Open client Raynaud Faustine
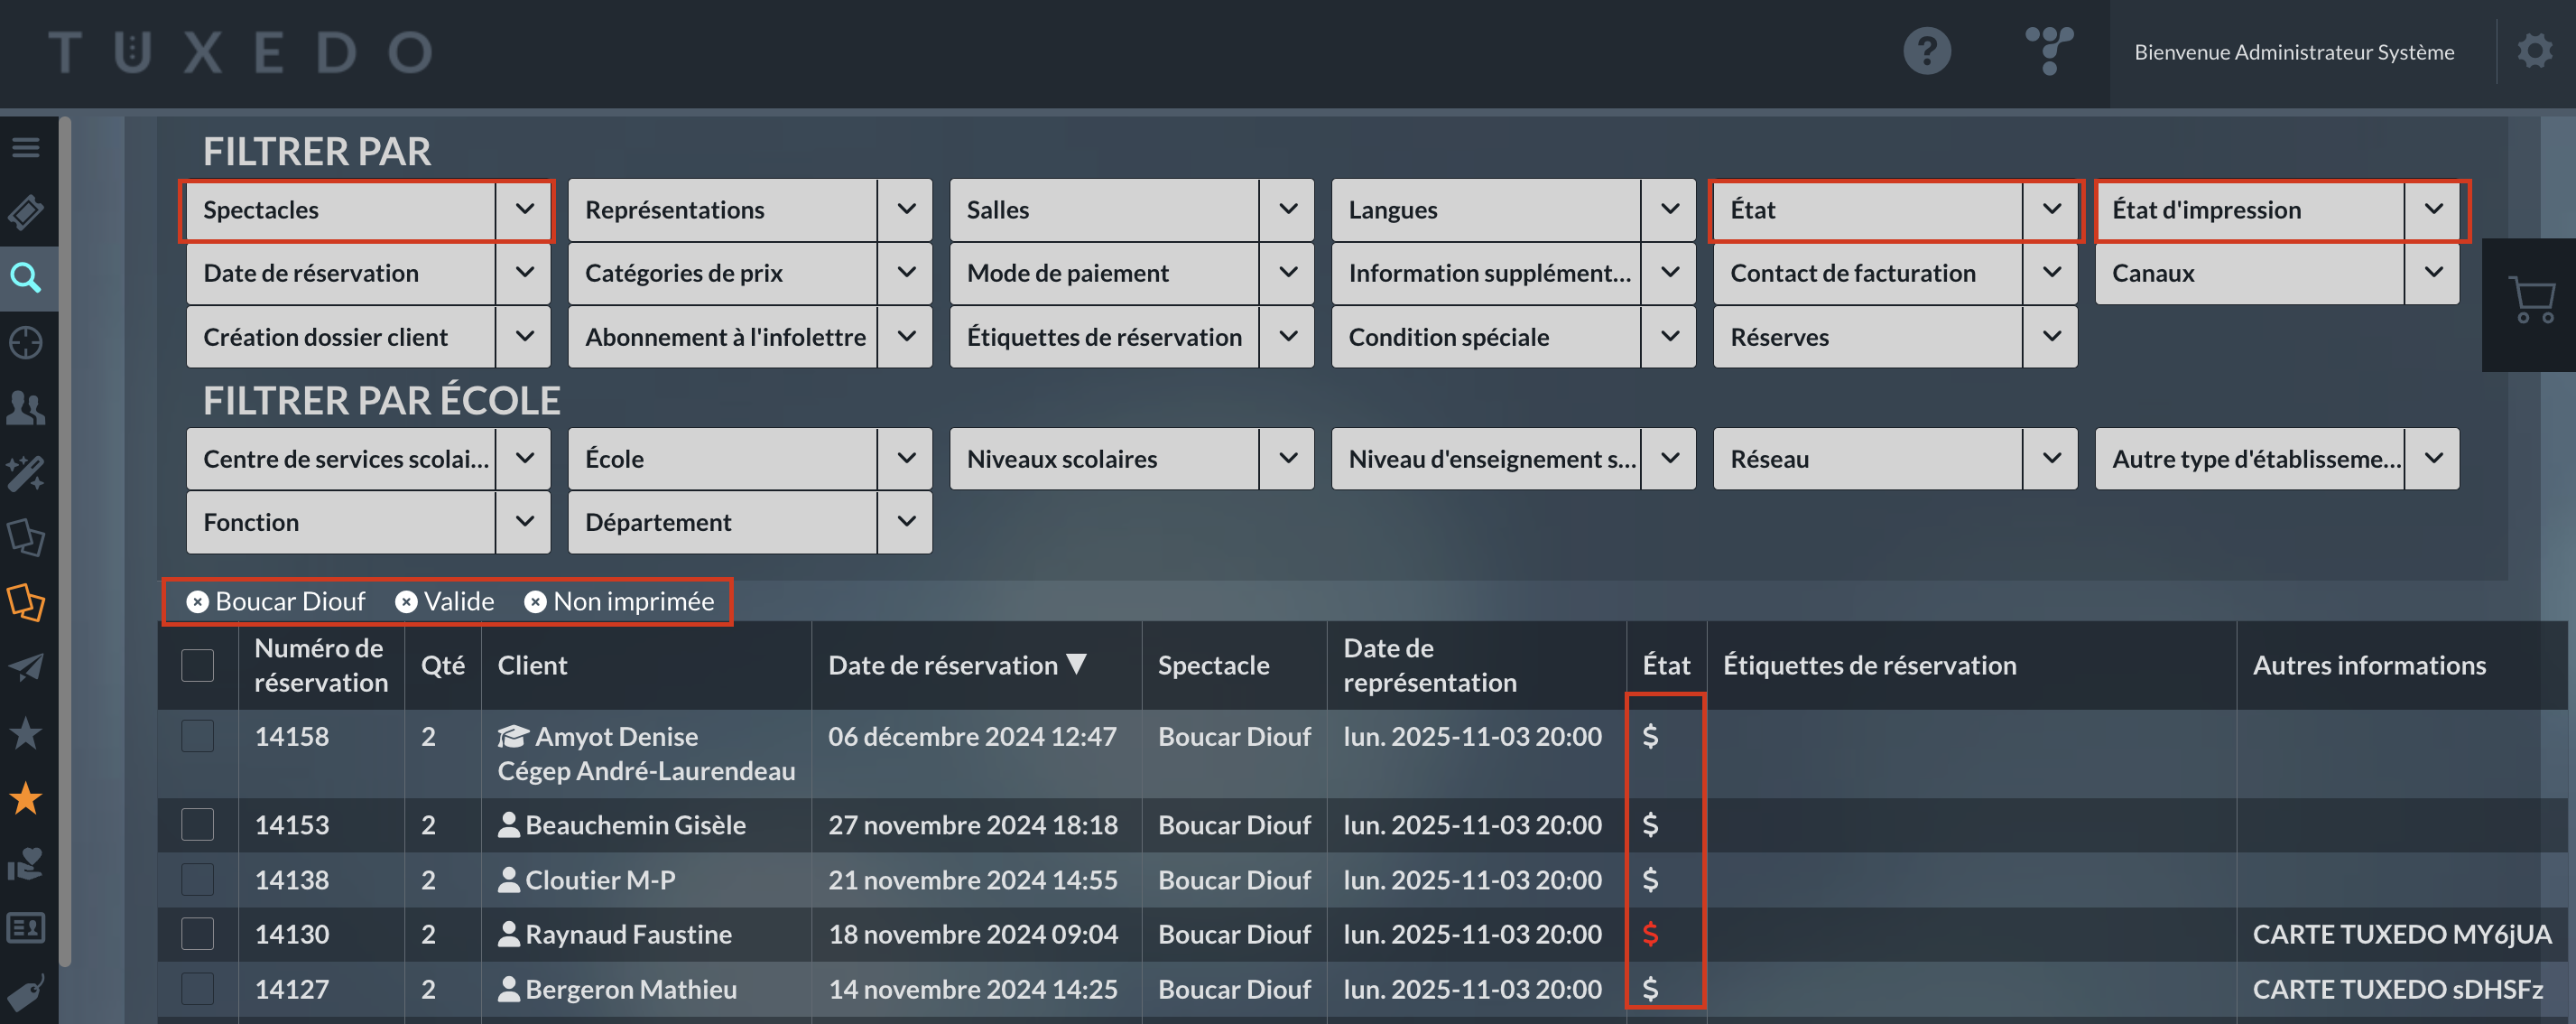 (628, 935)
